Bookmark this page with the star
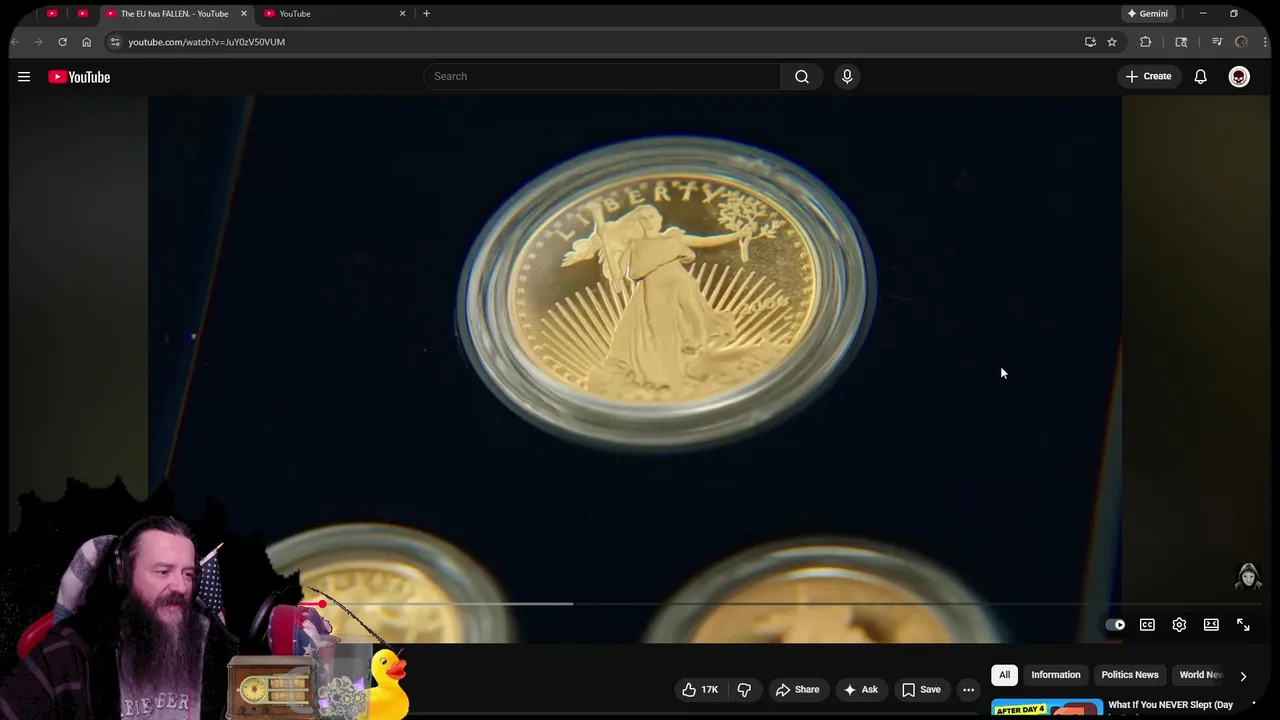 [1112, 42]
